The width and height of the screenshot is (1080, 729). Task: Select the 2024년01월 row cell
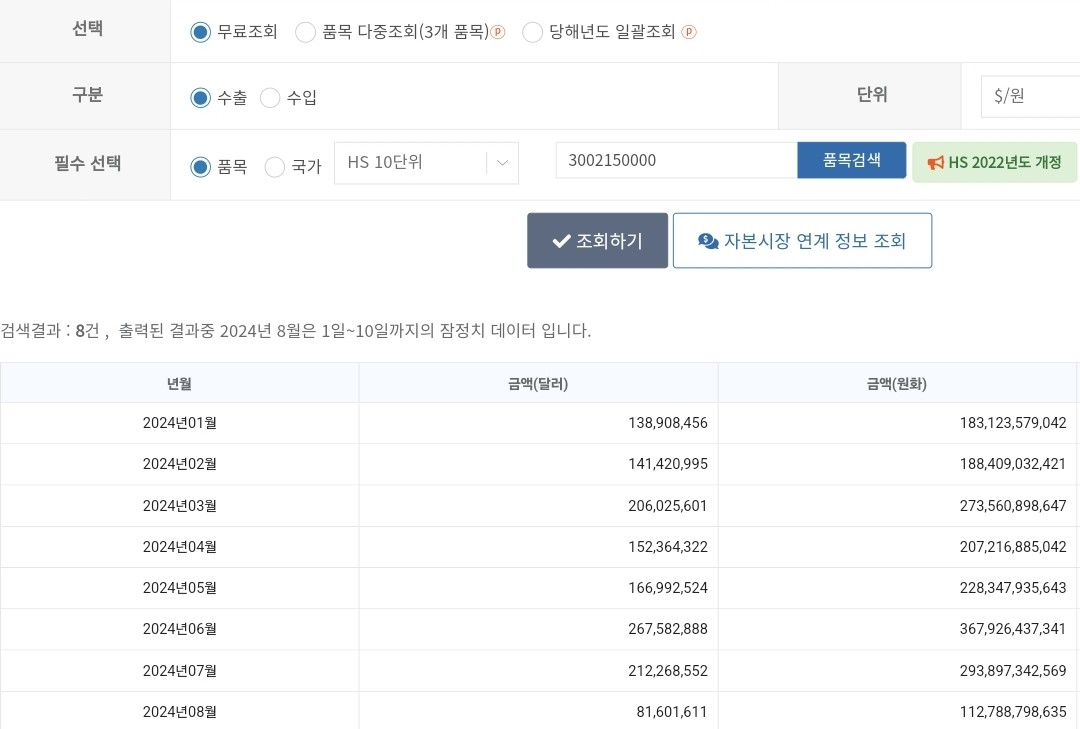coord(179,423)
